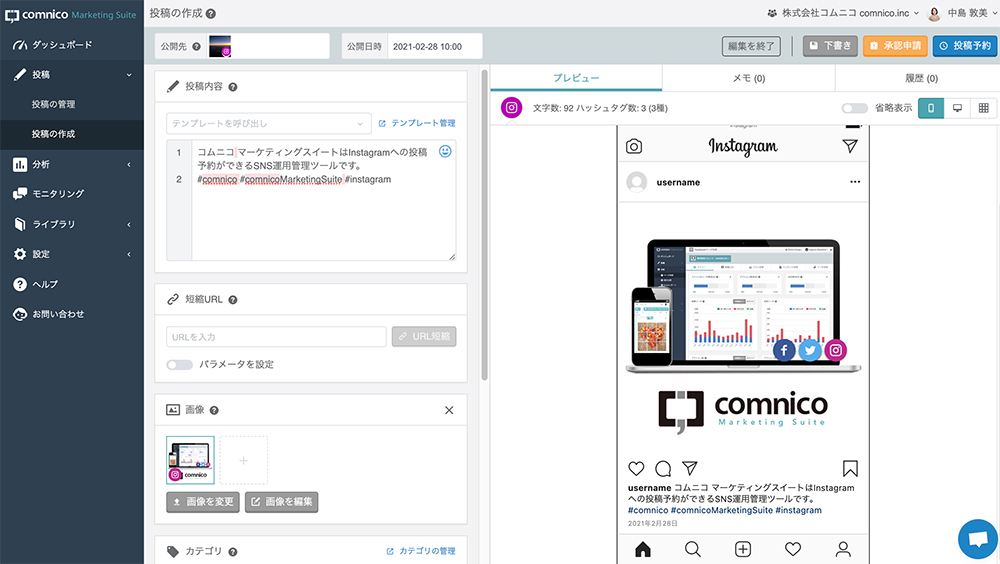Click the URL短縮 button
The width and height of the screenshot is (1000, 564).
point(424,336)
